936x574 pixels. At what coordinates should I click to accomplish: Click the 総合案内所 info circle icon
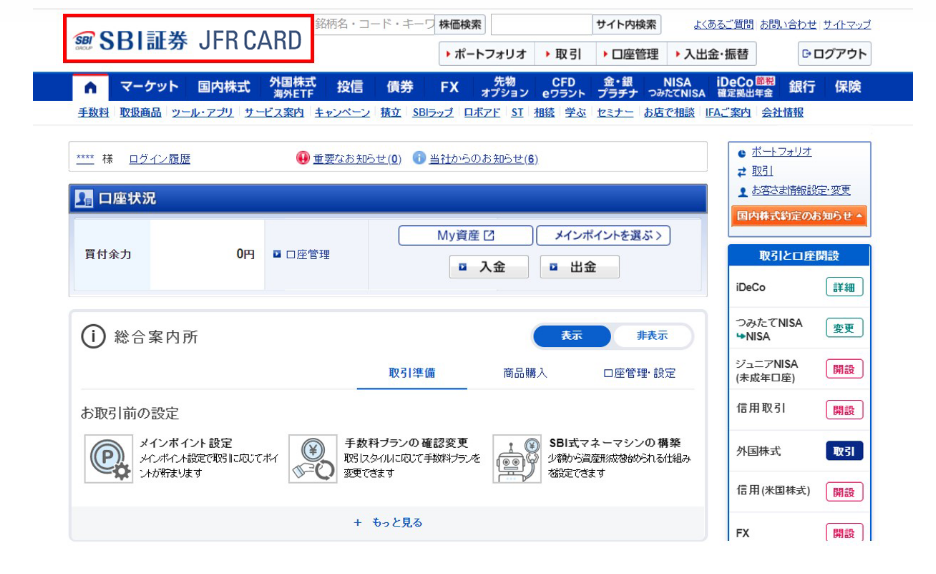[x=93, y=337]
